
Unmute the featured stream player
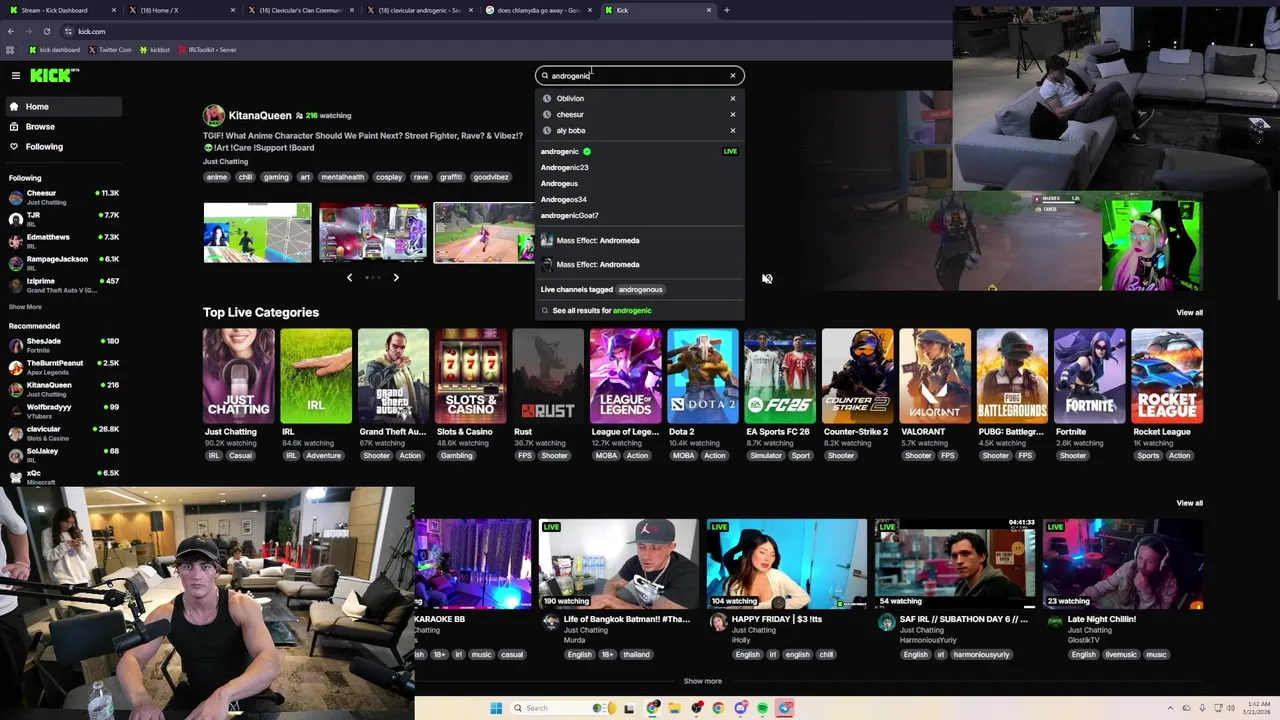767,279
